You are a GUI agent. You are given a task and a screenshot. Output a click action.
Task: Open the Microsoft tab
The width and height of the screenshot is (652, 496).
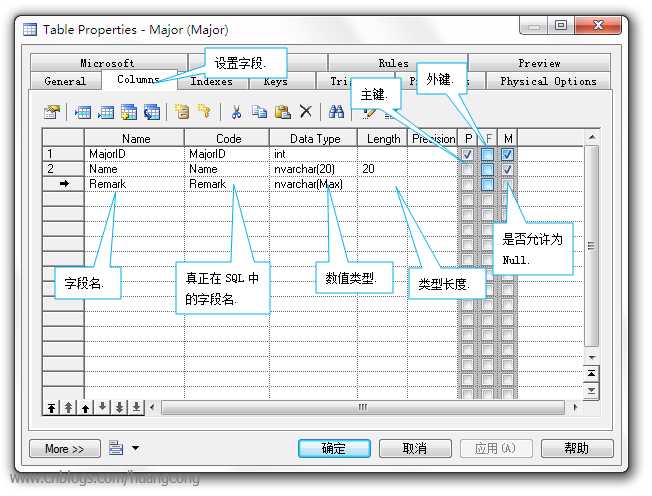(x=107, y=63)
